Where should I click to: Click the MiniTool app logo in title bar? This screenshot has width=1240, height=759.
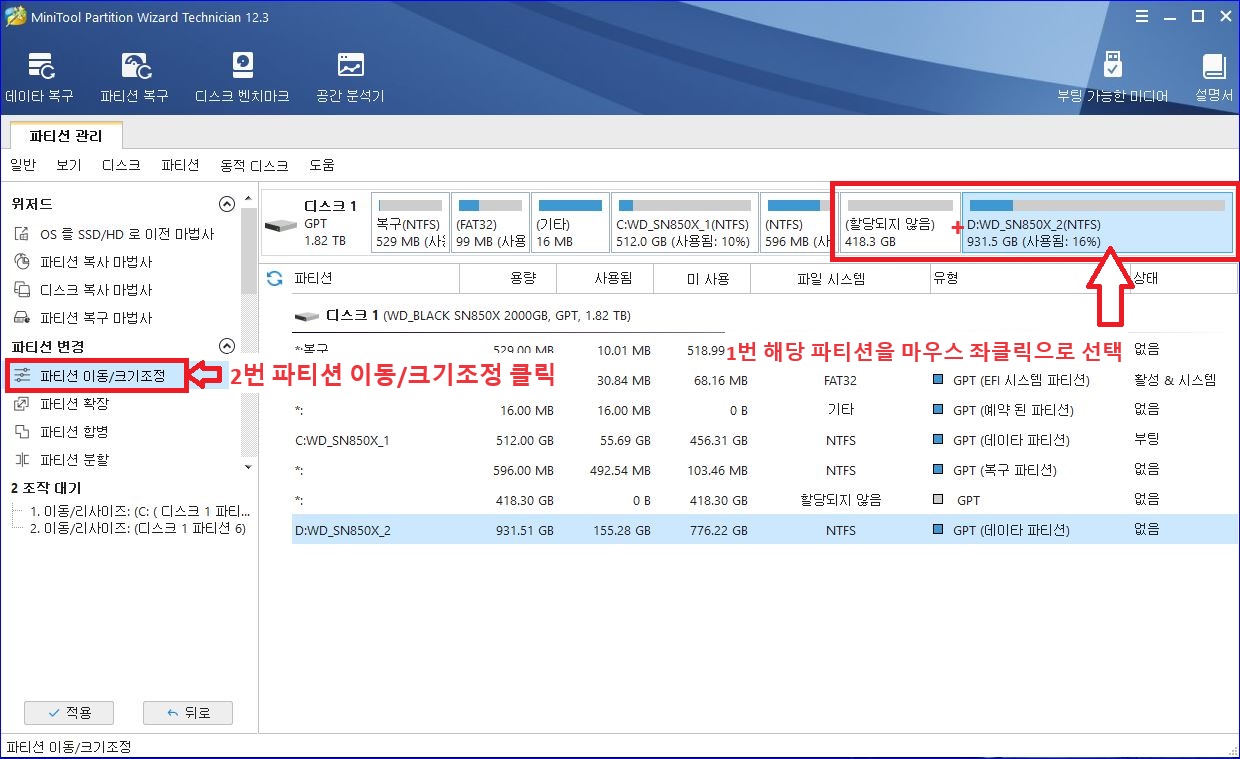pyautogui.click(x=14, y=17)
